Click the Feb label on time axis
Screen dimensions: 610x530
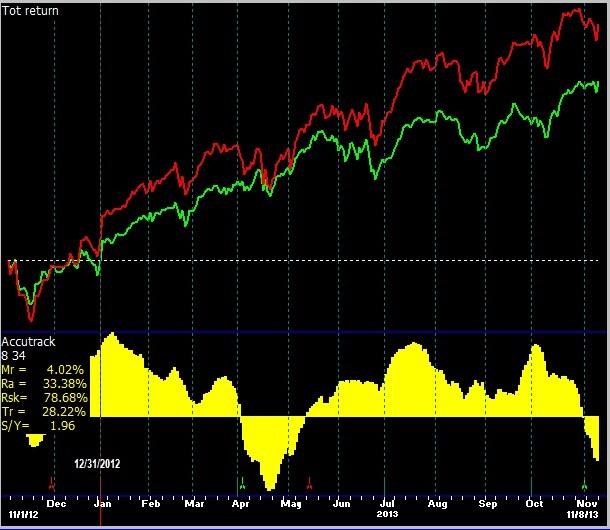coord(150,504)
